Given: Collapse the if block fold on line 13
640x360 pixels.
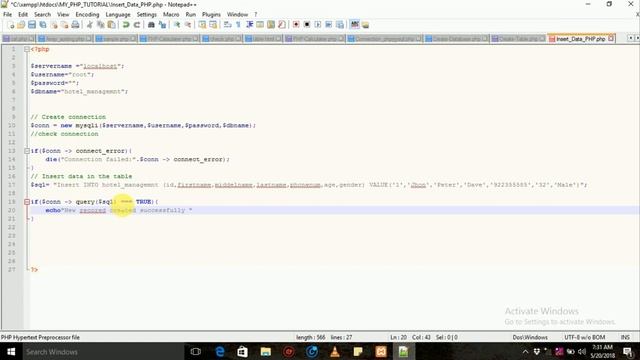Looking at the screenshot, I should coord(27,151).
